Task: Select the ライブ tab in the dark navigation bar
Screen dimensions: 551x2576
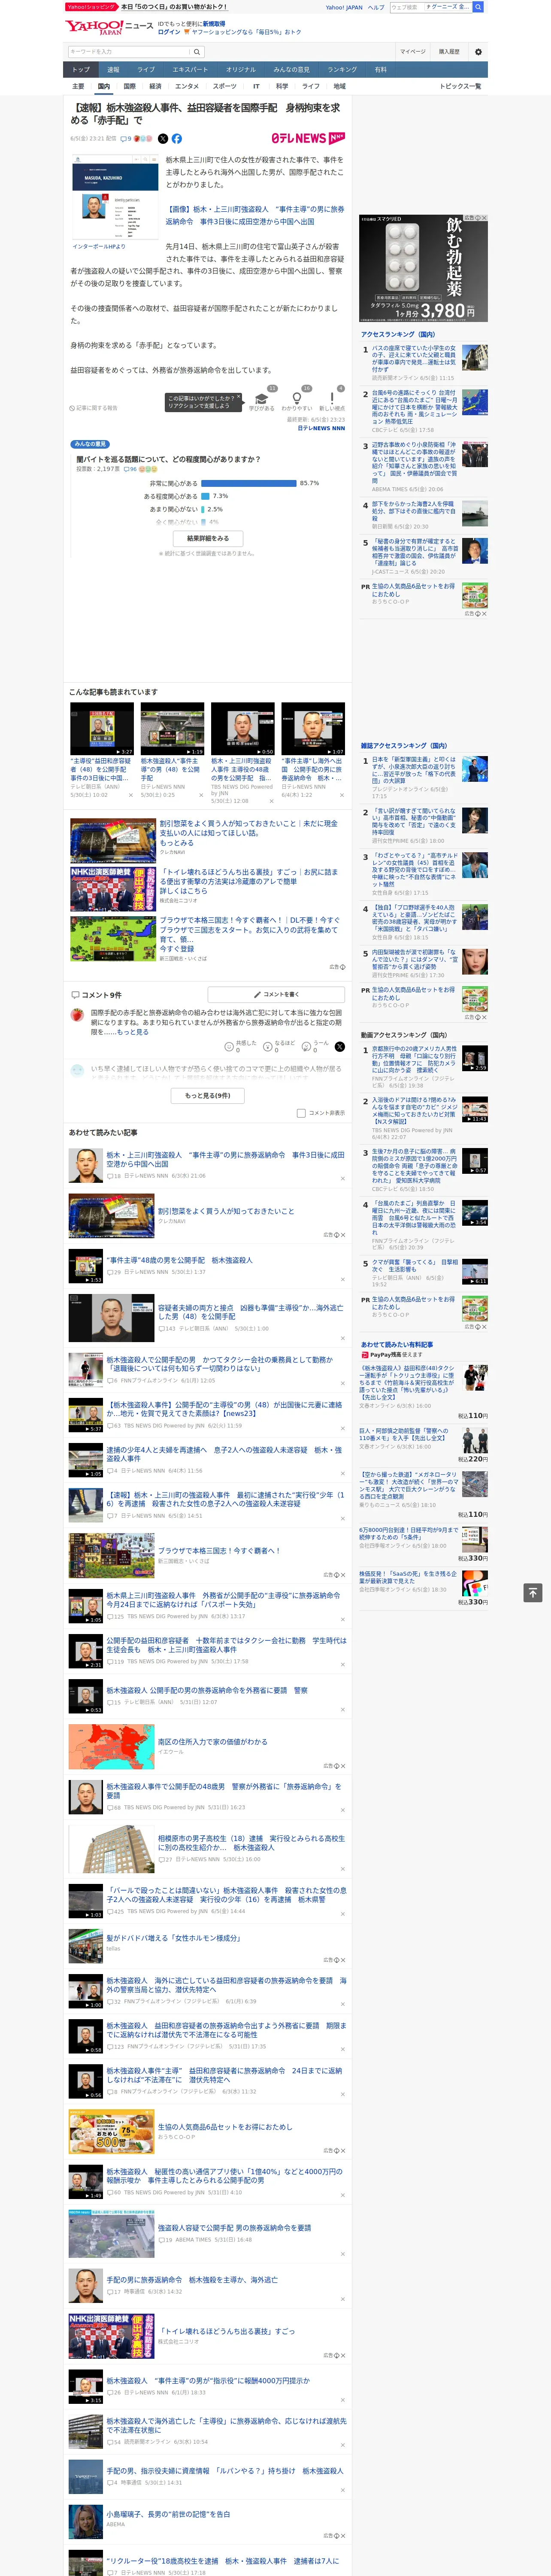Action: pos(146,70)
